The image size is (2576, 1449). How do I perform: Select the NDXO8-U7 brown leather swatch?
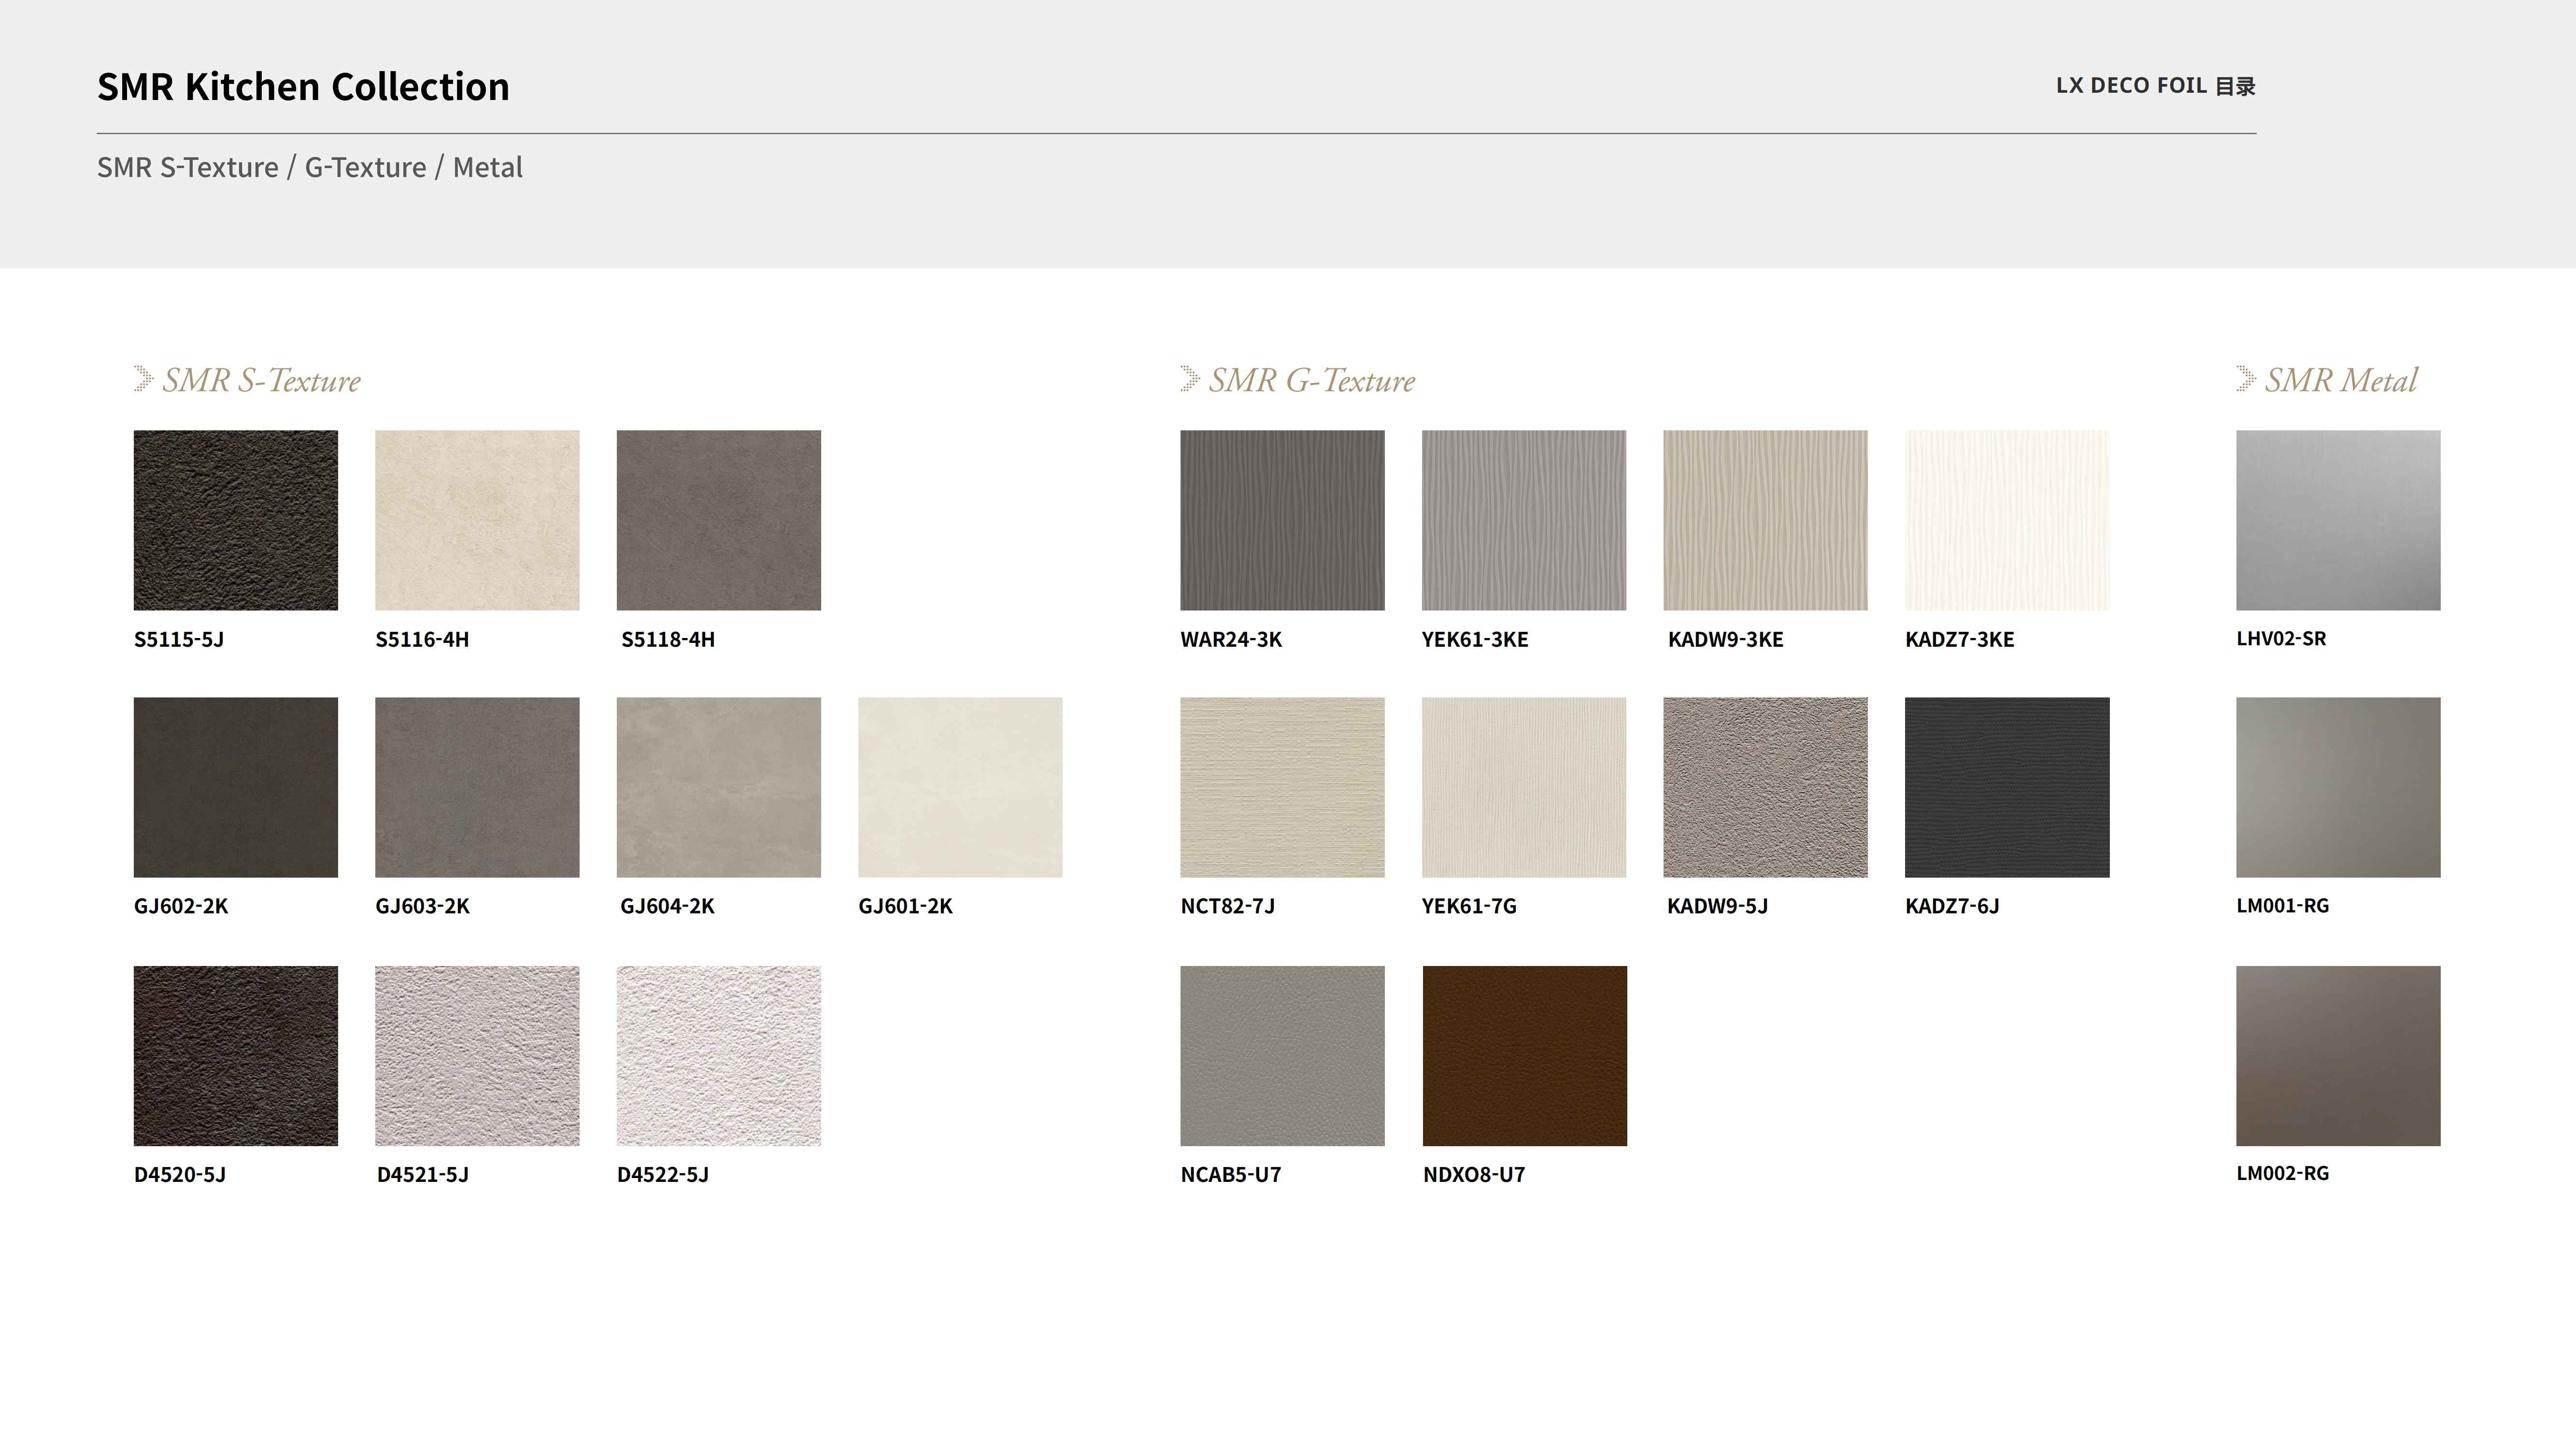(x=1525, y=1055)
